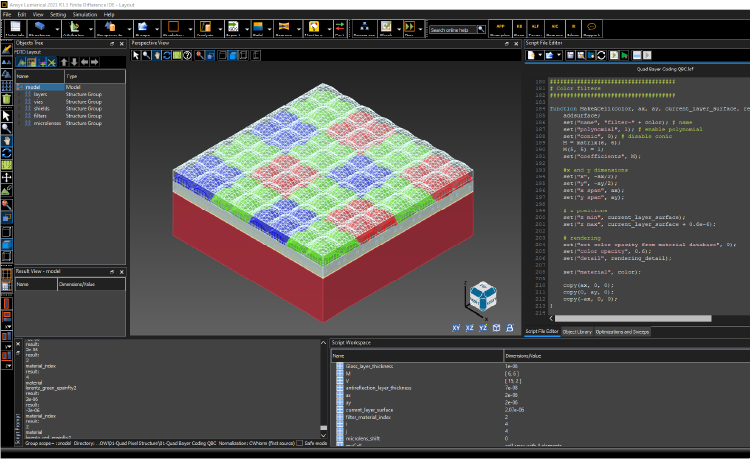This screenshot has height=459, width=750.
Task: Click Zoom tool in Perspective View toolbar
Action: [146, 55]
